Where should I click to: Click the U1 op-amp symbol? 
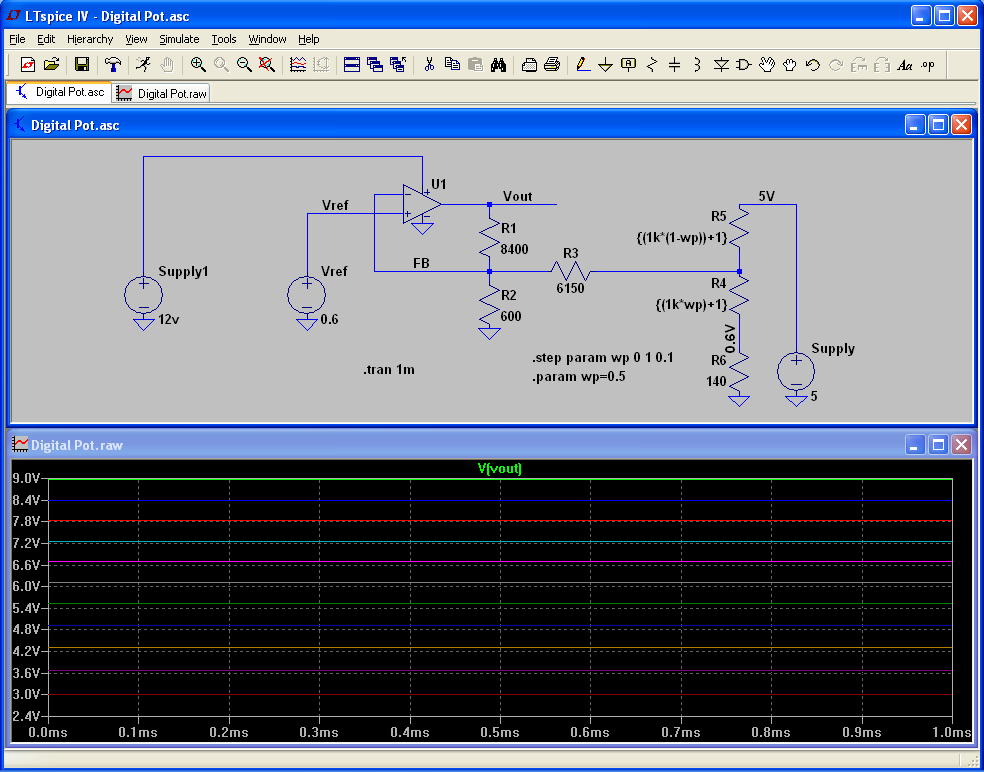(421, 204)
